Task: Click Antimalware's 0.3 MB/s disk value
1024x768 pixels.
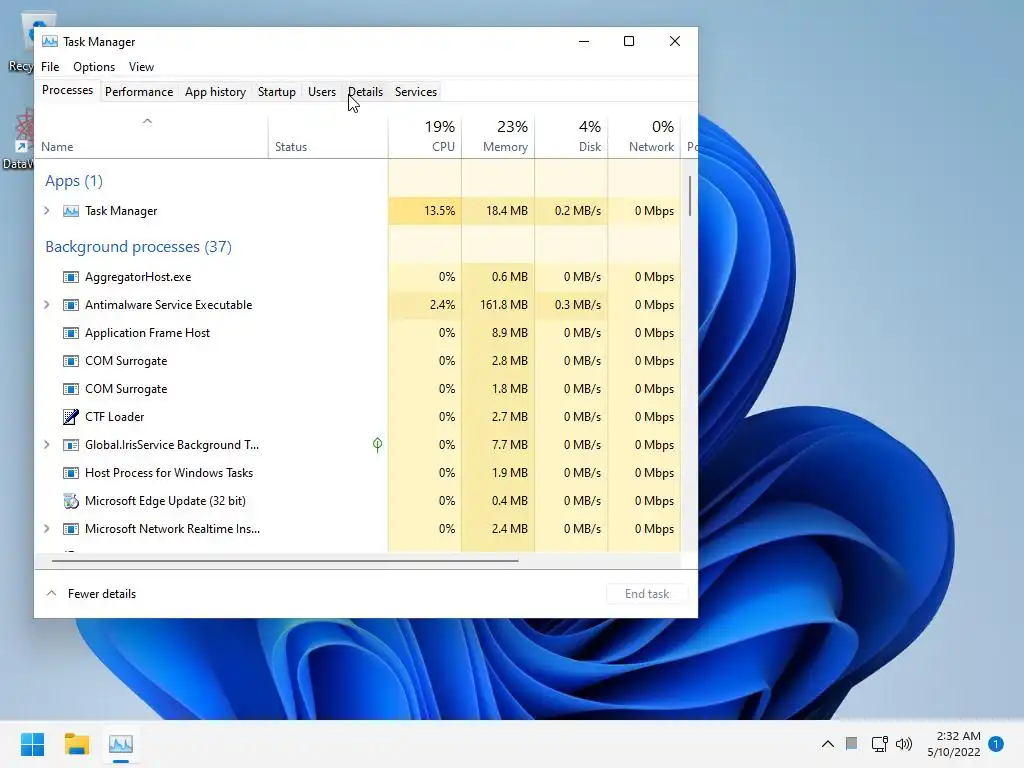Action: [571, 305]
